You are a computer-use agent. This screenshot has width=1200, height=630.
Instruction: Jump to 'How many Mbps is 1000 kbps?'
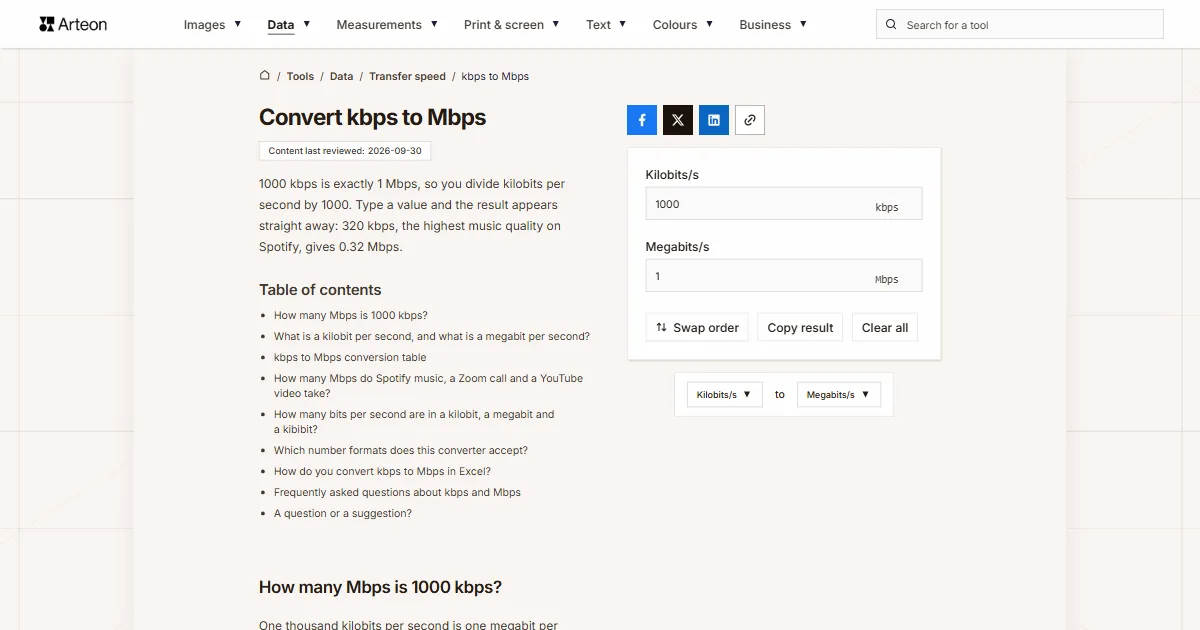[x=351, y=315]
